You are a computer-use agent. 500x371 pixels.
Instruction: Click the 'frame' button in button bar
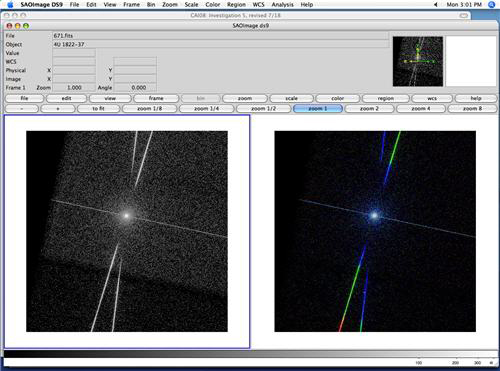[x=156, y=98]
